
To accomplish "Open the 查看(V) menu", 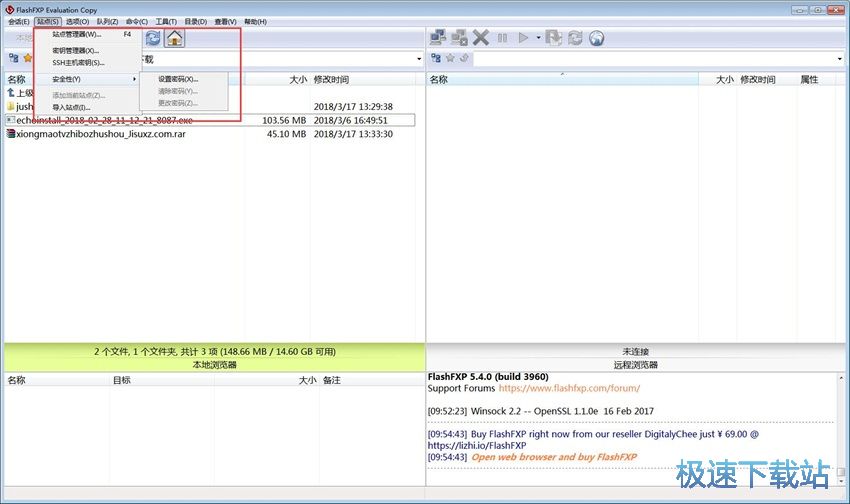I will coord(225,22).
